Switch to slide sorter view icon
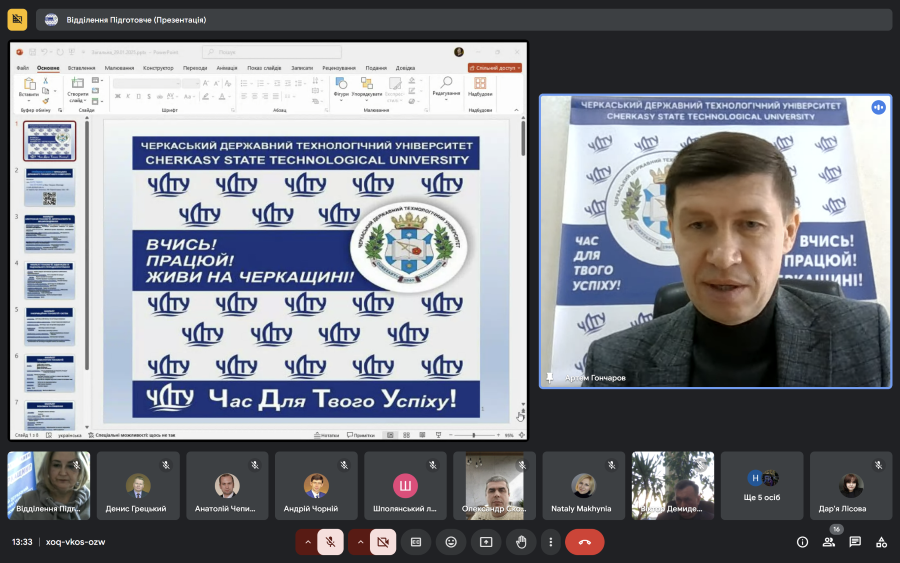 click(x=406, y=435)
